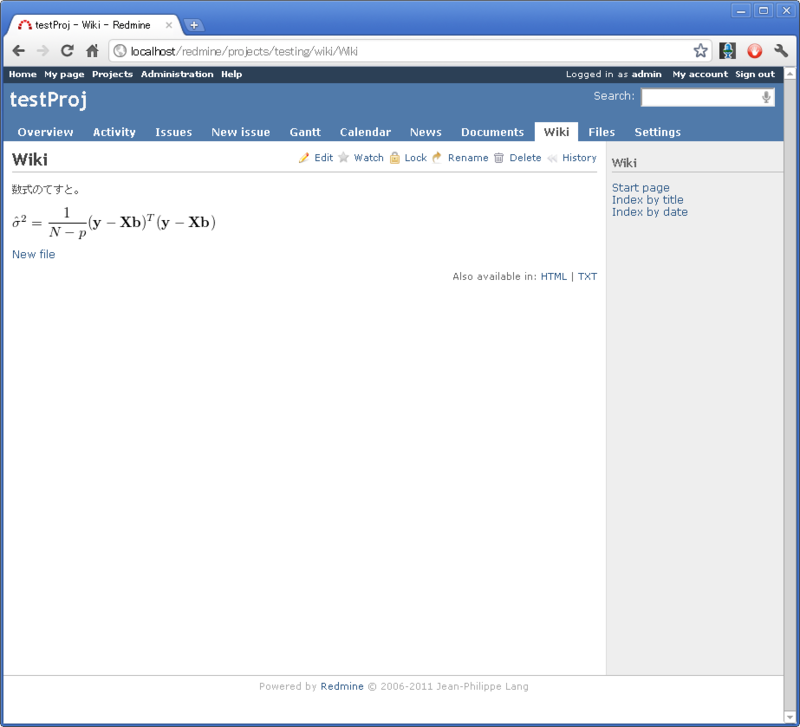Screen dimensions: 800x727
Task: Click the History link text
Action: point(579,158)
